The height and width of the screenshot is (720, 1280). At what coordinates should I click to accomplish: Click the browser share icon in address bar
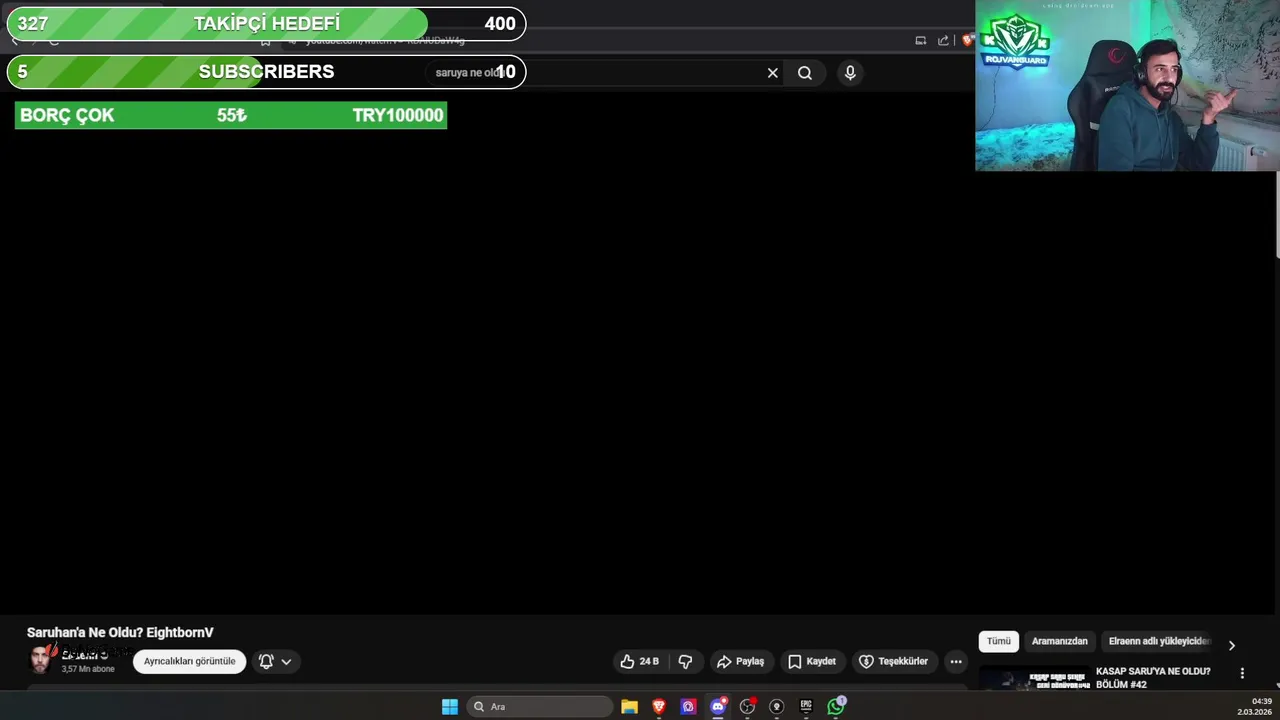click(943, 41)
